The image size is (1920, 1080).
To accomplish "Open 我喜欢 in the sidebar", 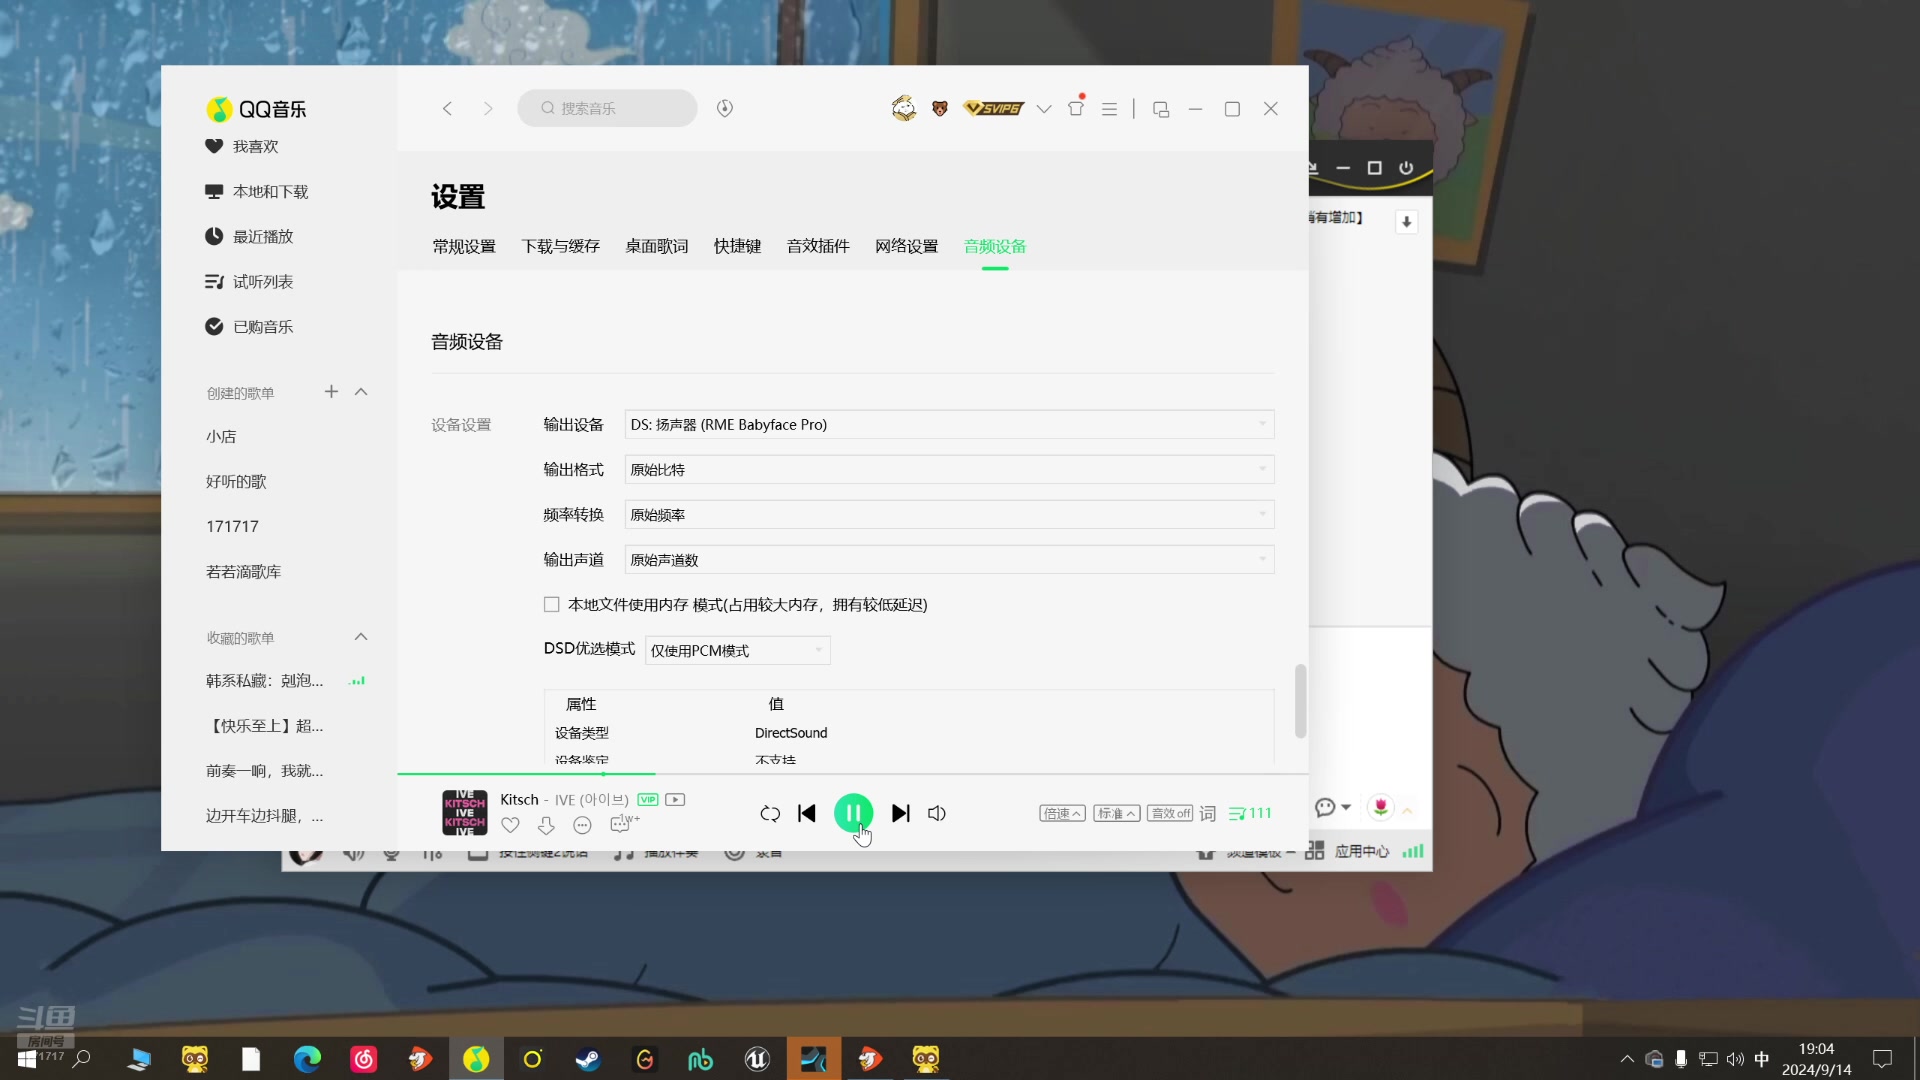I will point(255,146).
